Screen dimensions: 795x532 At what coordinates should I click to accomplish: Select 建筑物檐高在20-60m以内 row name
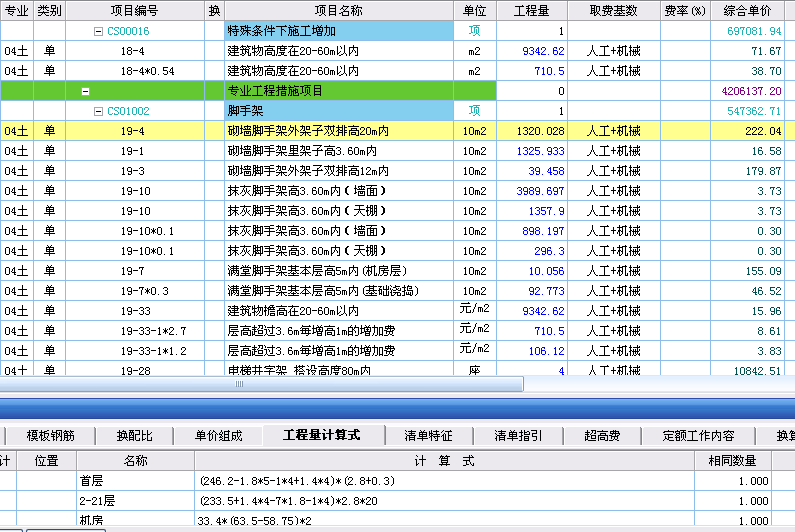293,311
